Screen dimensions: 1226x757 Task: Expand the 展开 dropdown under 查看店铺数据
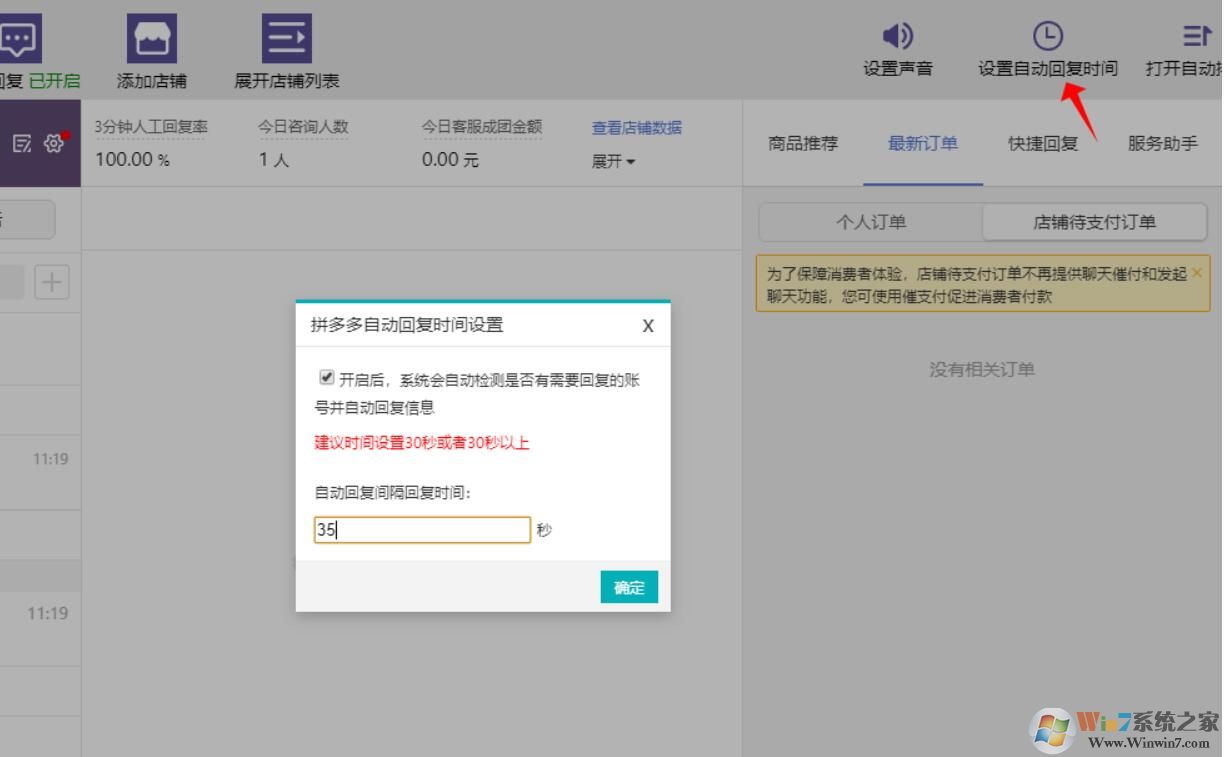[615, 160]
